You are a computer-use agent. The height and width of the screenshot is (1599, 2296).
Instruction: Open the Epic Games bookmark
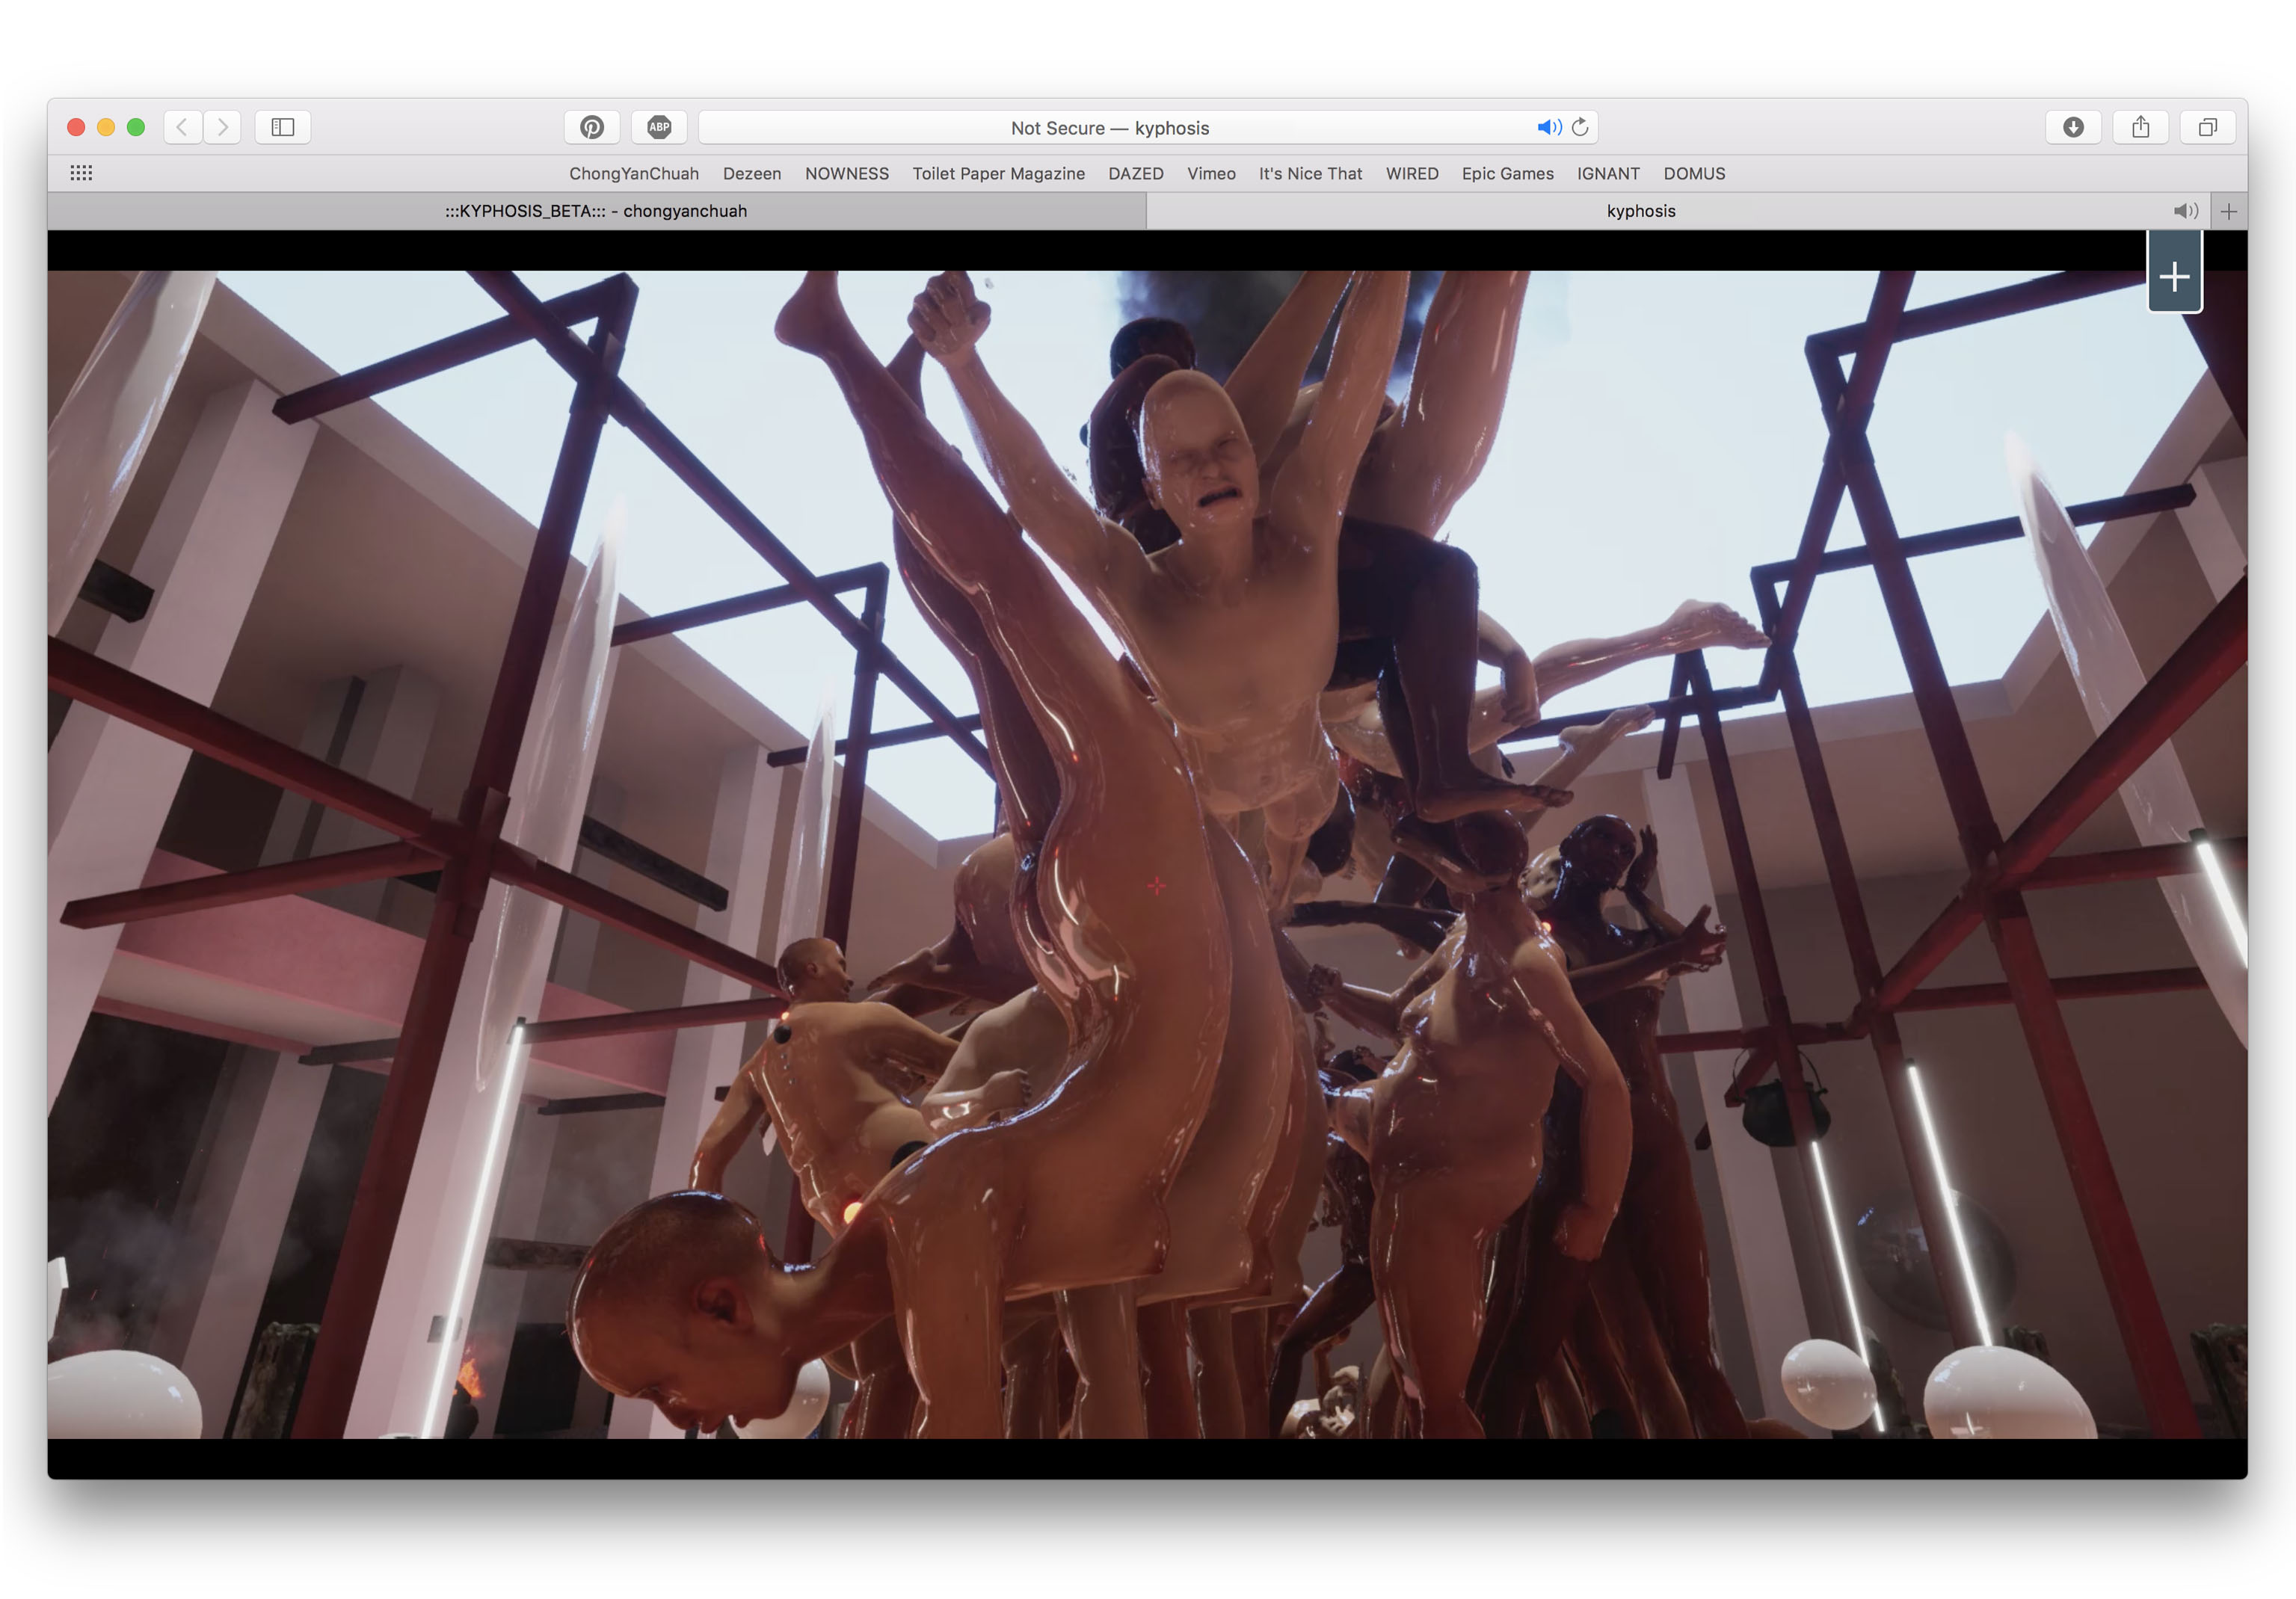[1507, 174]
